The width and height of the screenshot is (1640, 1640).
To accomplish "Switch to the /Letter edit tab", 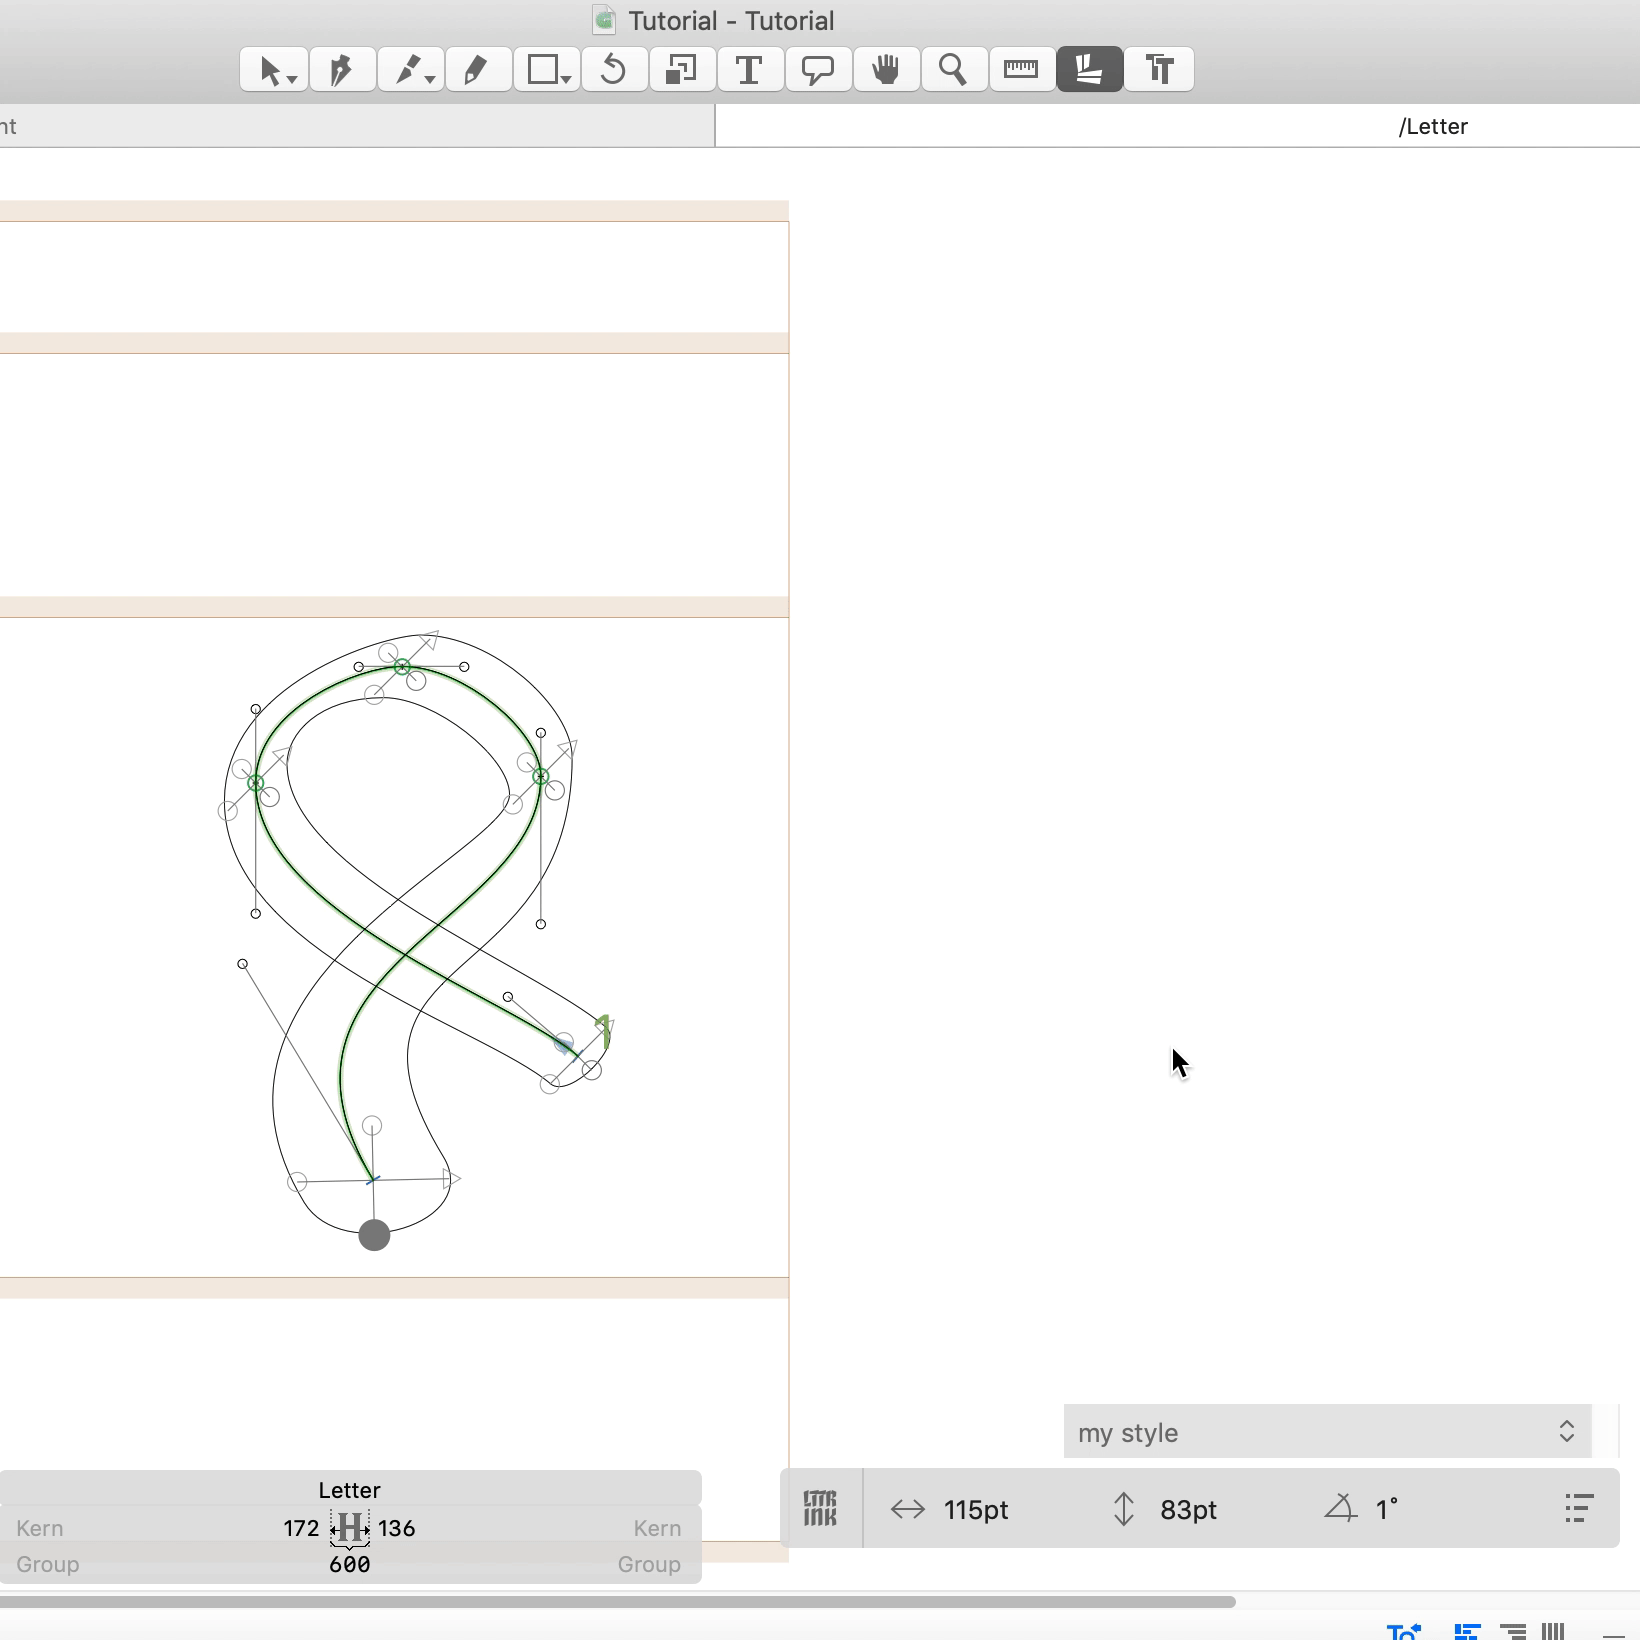I will (1433, 127).
